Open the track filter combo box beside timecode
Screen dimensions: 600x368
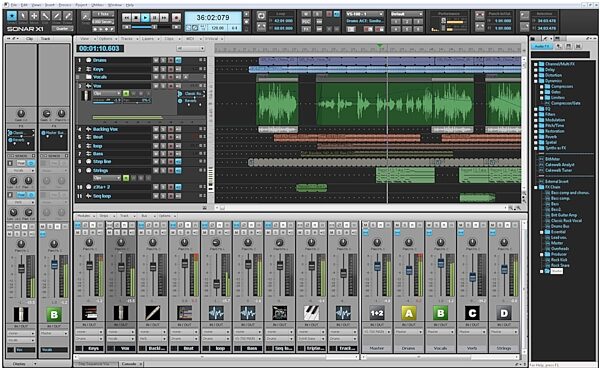tap(190, 49)
